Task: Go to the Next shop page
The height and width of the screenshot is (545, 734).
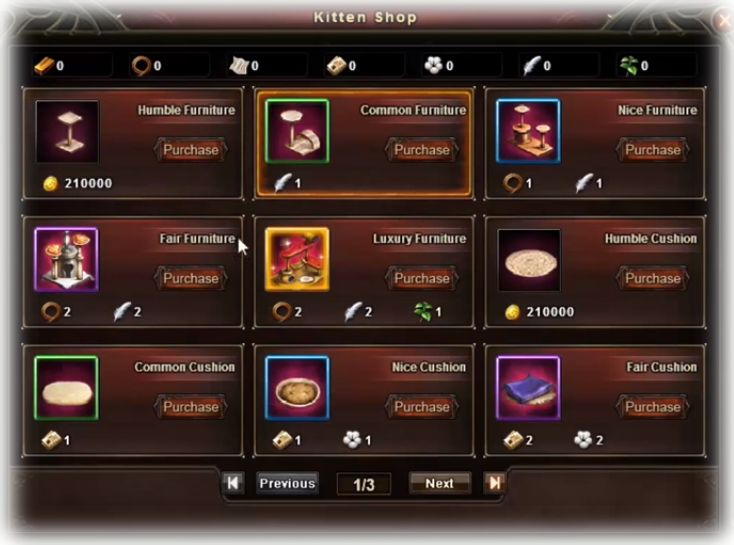Action: click(x=440, y=483)
